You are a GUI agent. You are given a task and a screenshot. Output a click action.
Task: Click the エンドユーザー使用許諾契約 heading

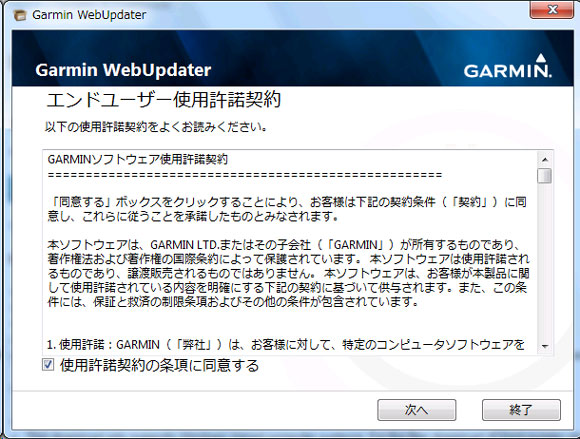[x=163, y=100]
